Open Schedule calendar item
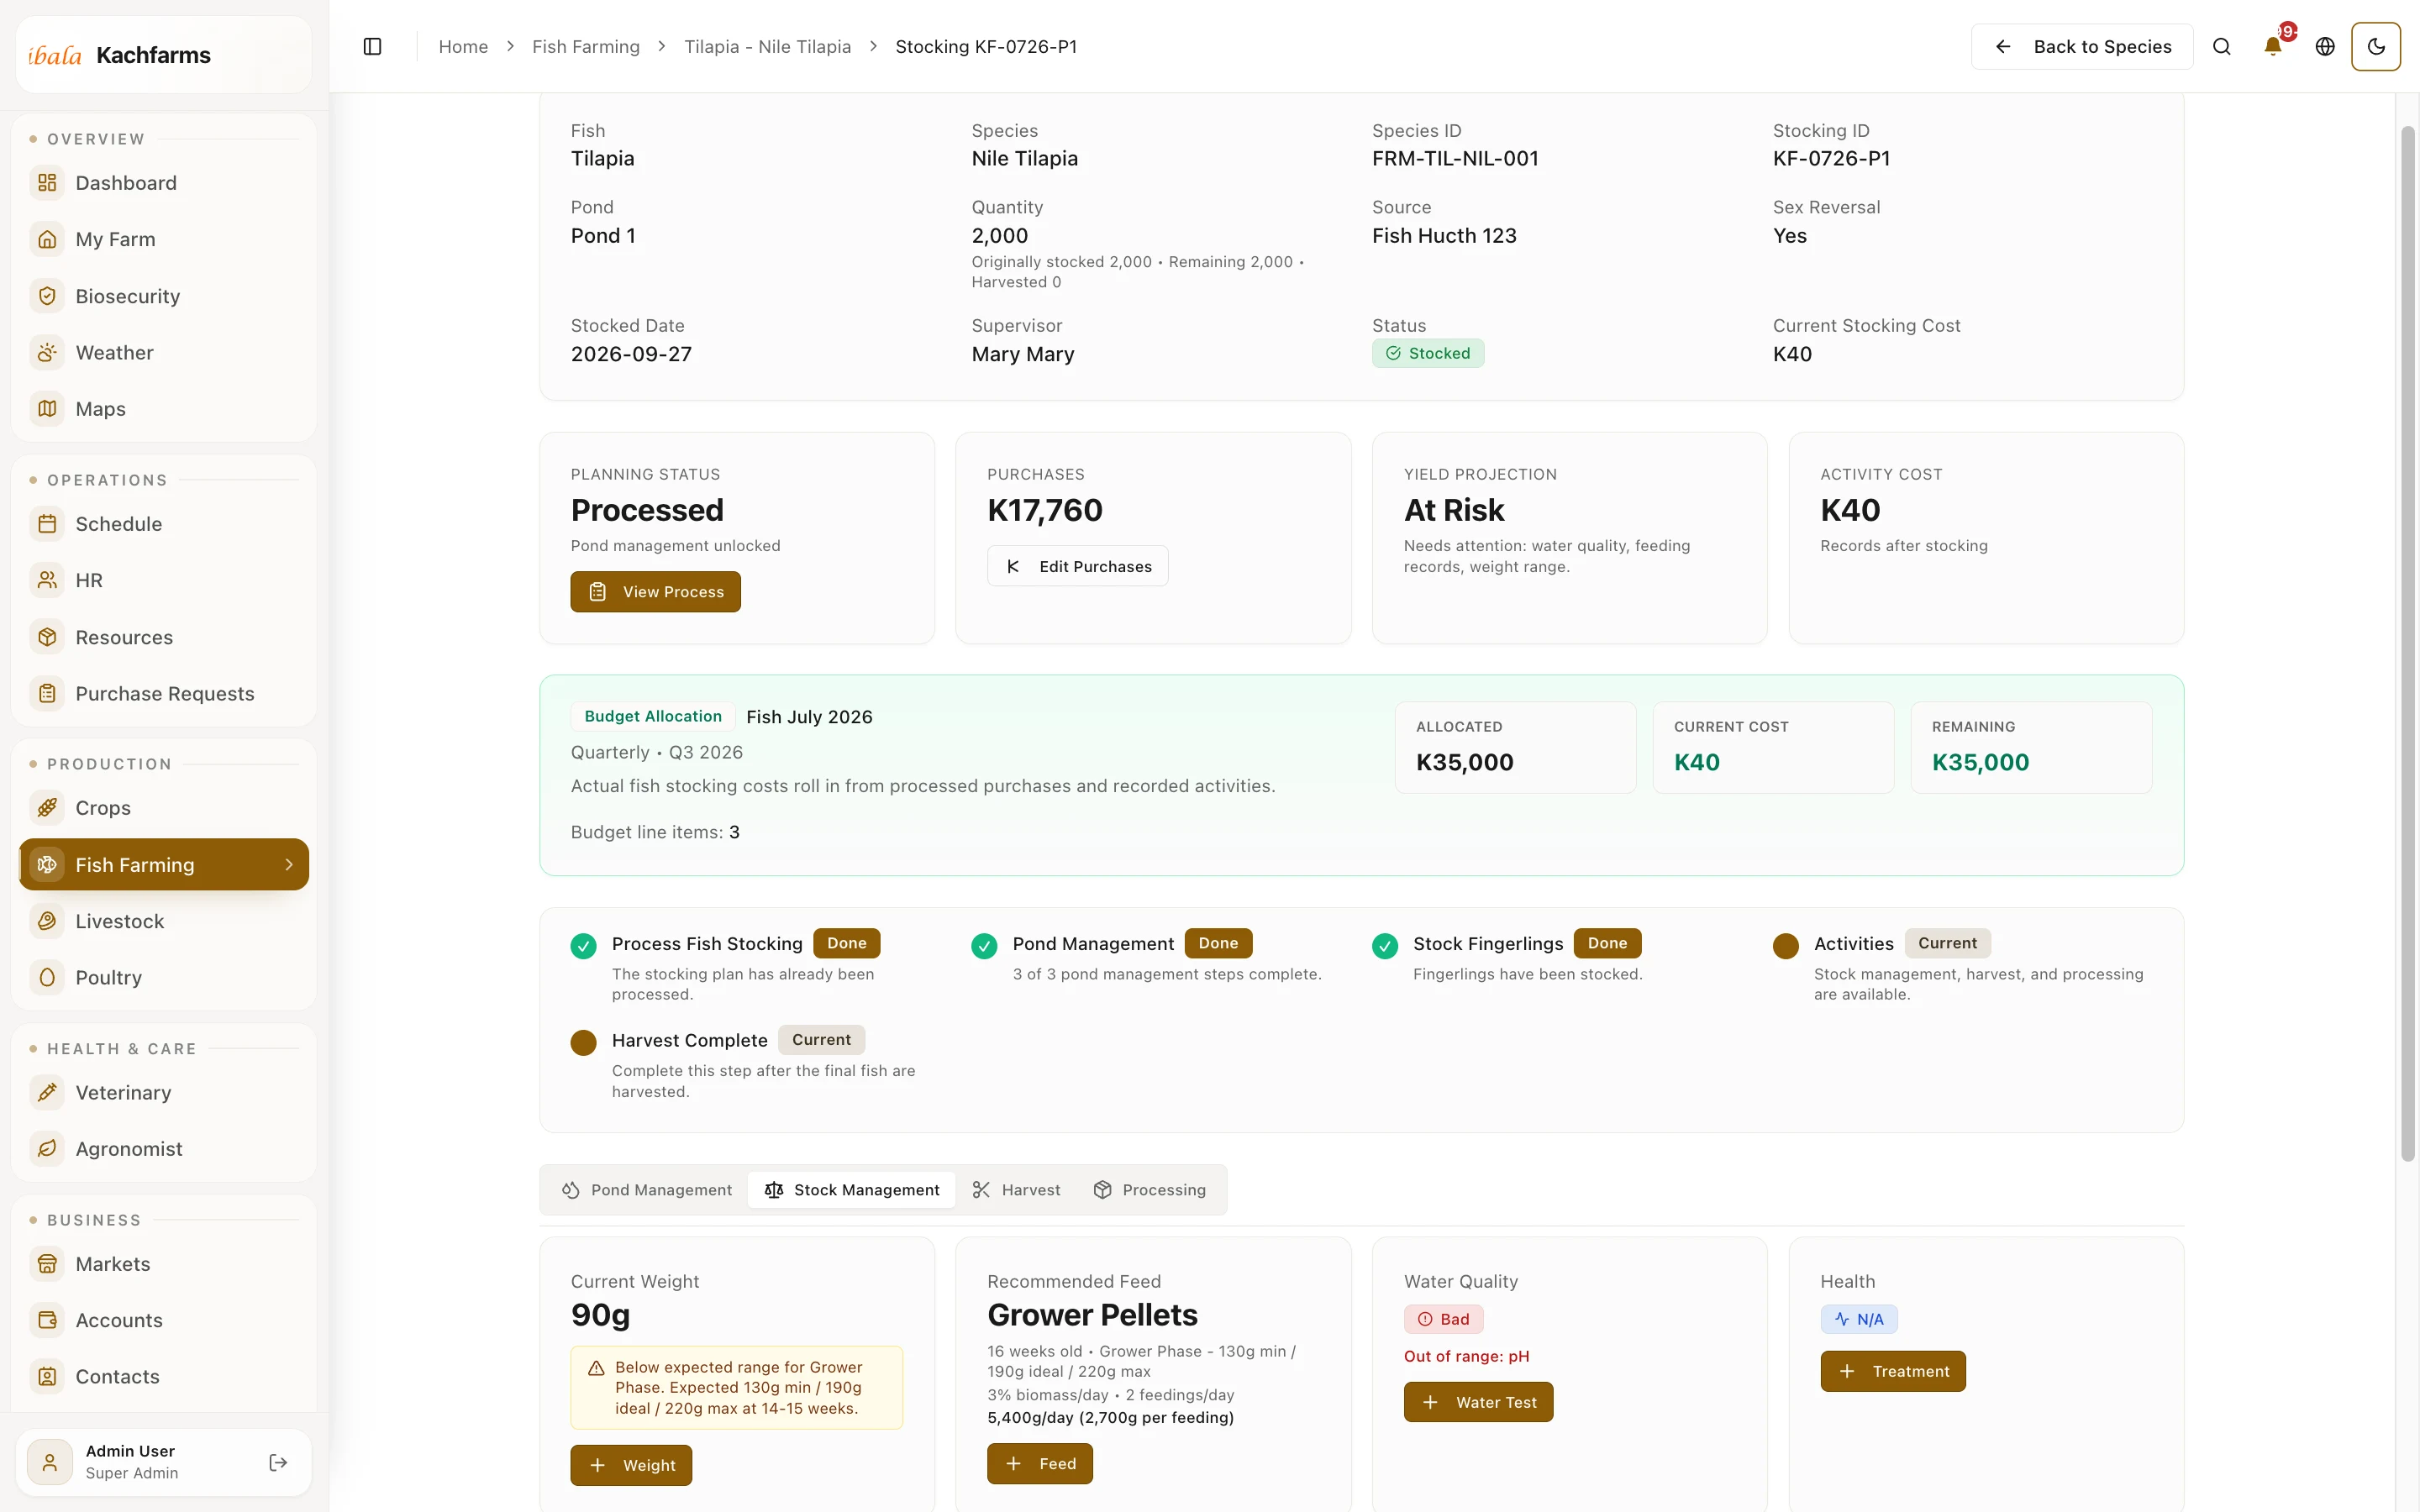2420x1512 pixels. 163,524
